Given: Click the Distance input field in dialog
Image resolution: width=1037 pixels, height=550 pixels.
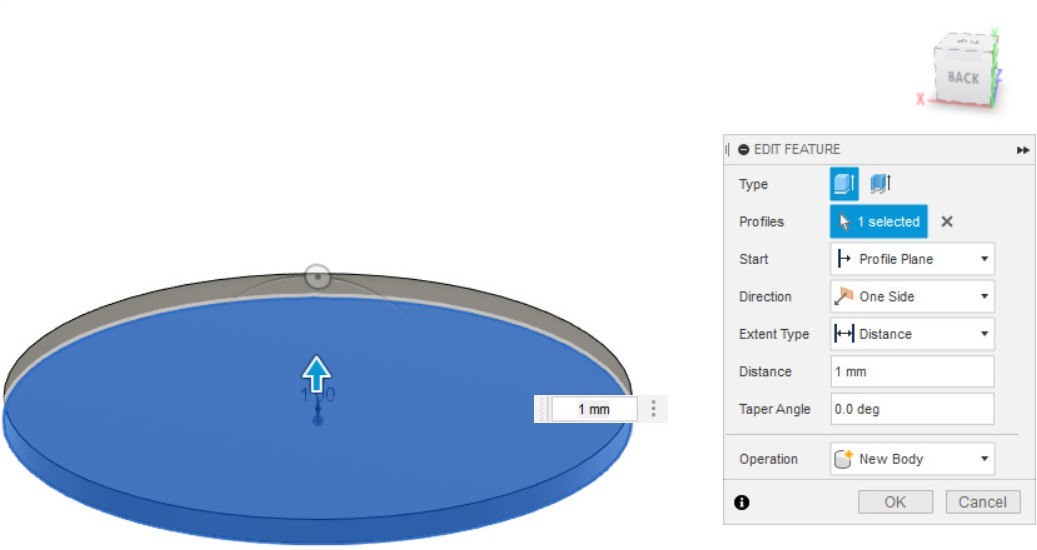Looking at the screenshot, I should pos(912,372).
